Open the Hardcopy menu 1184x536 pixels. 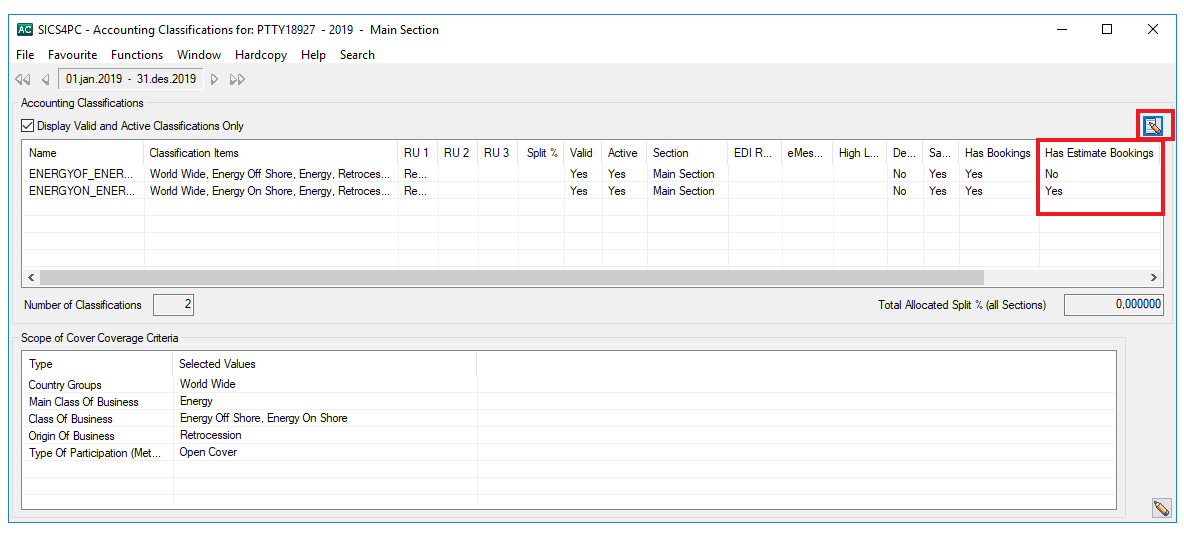[261, 55]
